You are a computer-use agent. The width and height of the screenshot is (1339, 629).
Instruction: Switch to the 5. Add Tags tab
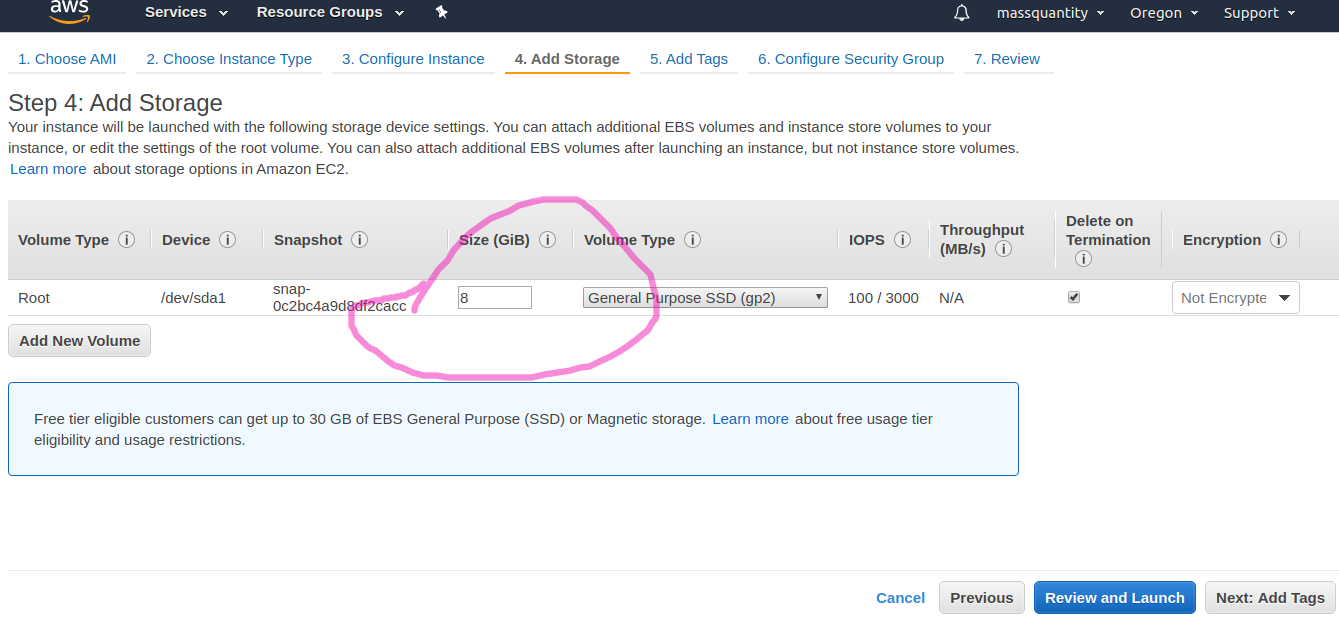click(x=689, y=59)
